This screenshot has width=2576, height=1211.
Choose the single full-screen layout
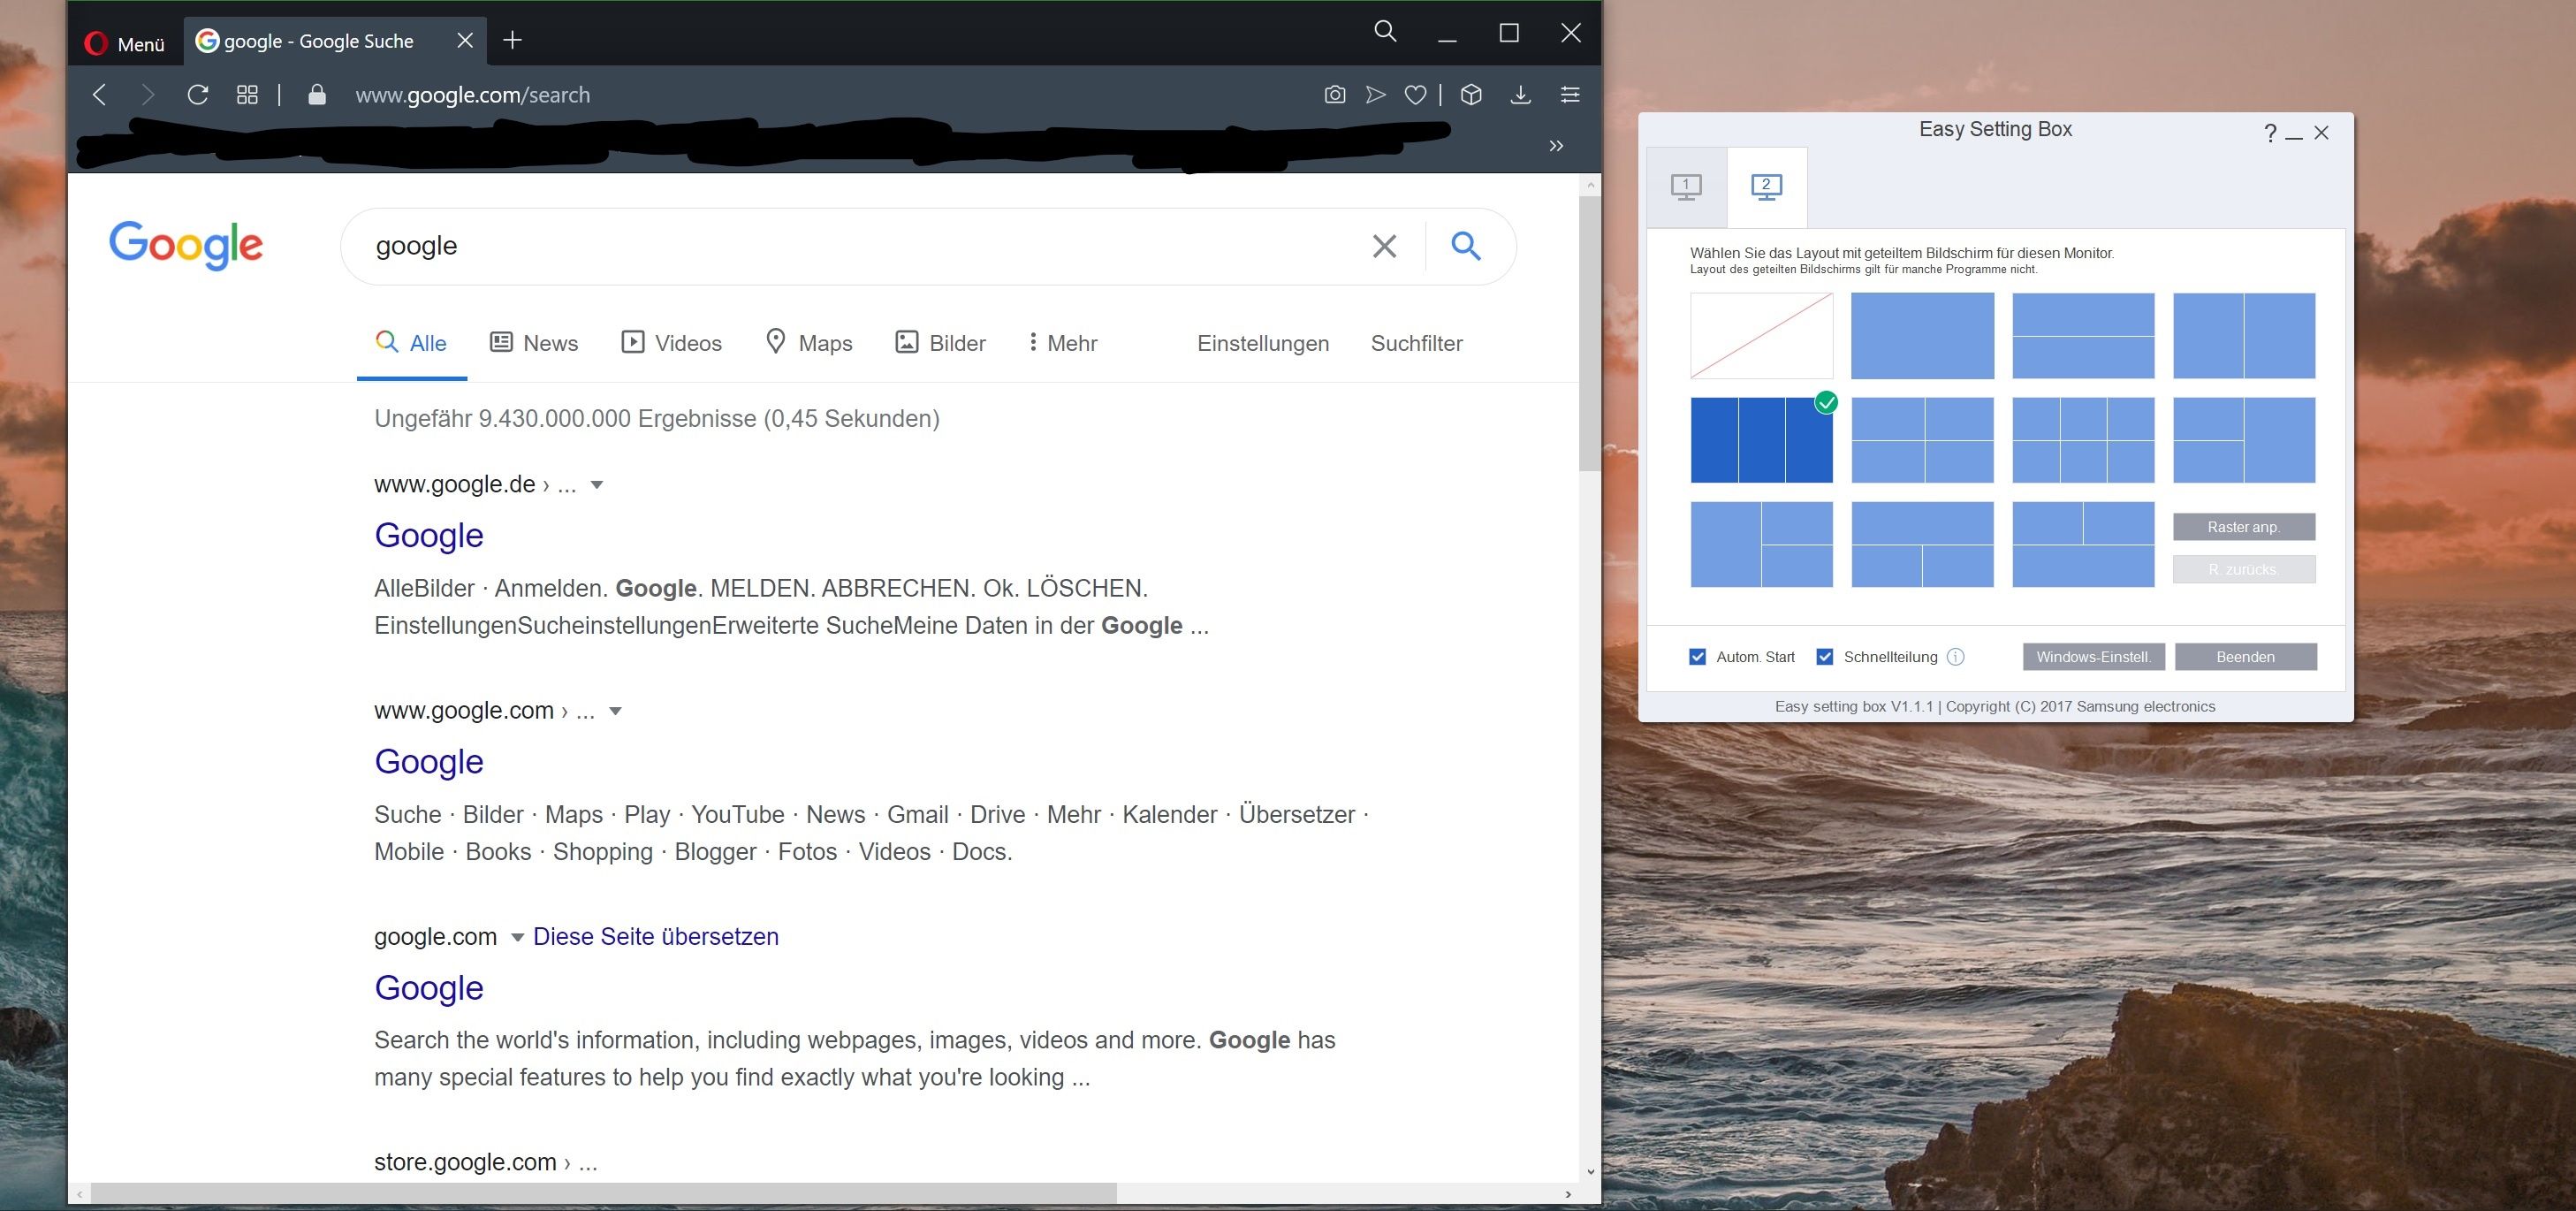(1922, 335)
